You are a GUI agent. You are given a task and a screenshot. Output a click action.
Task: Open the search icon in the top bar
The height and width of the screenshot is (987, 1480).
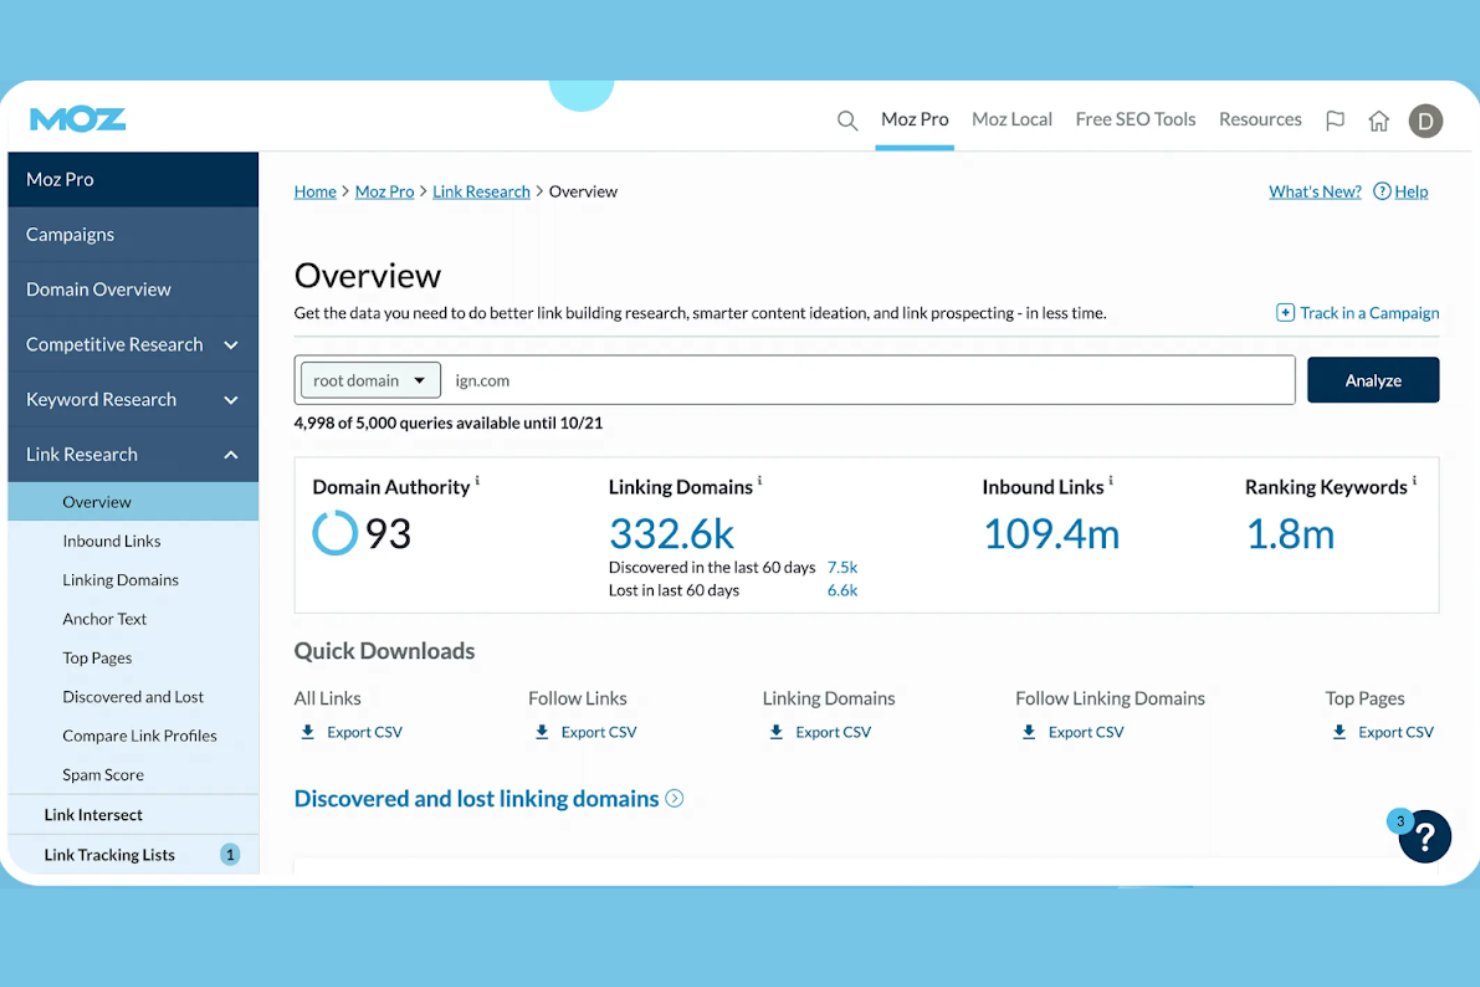847,120
